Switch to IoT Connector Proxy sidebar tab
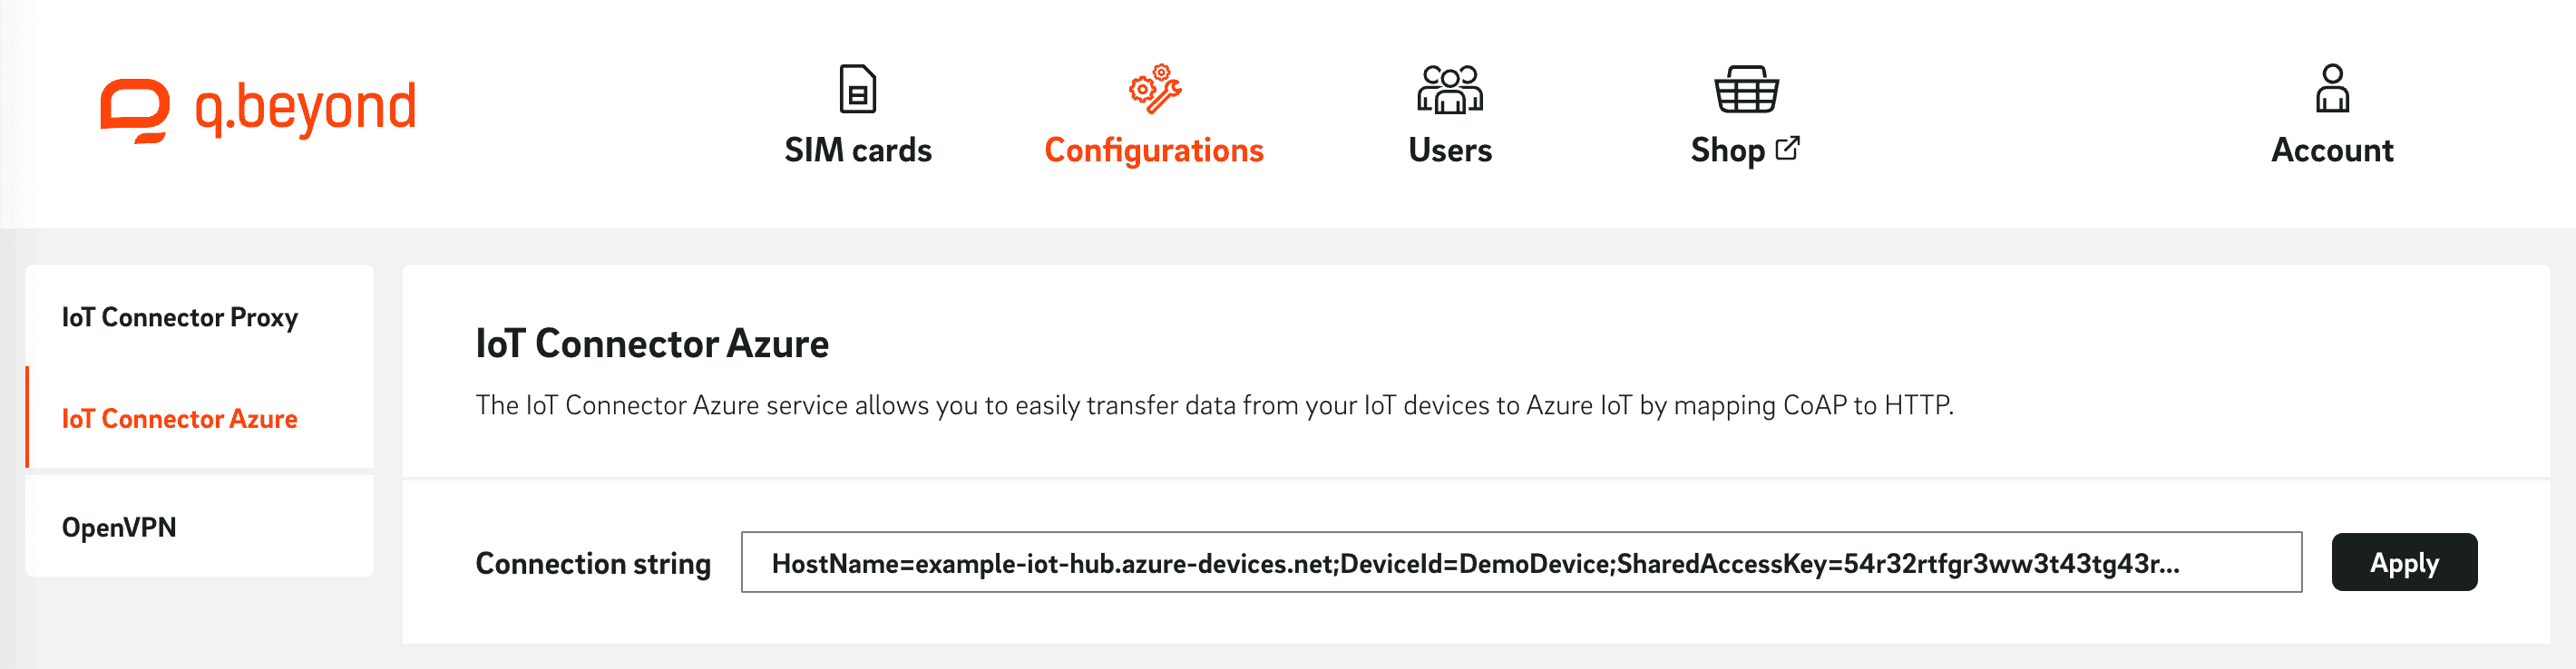2576x669 pixels. pyautogui.click(x=180, y=317)
